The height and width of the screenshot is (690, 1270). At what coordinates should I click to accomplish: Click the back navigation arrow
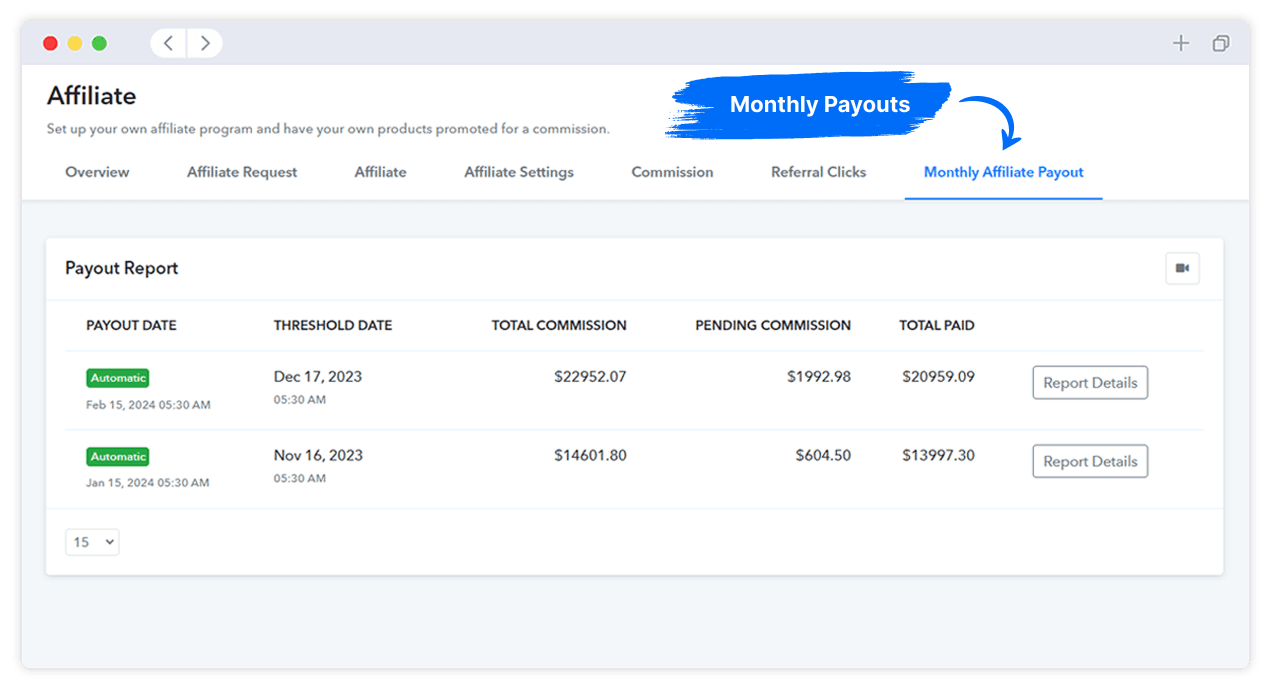167,43
